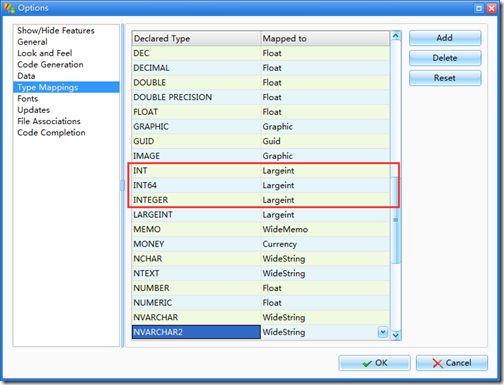Select the GUID declared type cell
The height and width of the screenshot is (385, 504).
point(196,141)
